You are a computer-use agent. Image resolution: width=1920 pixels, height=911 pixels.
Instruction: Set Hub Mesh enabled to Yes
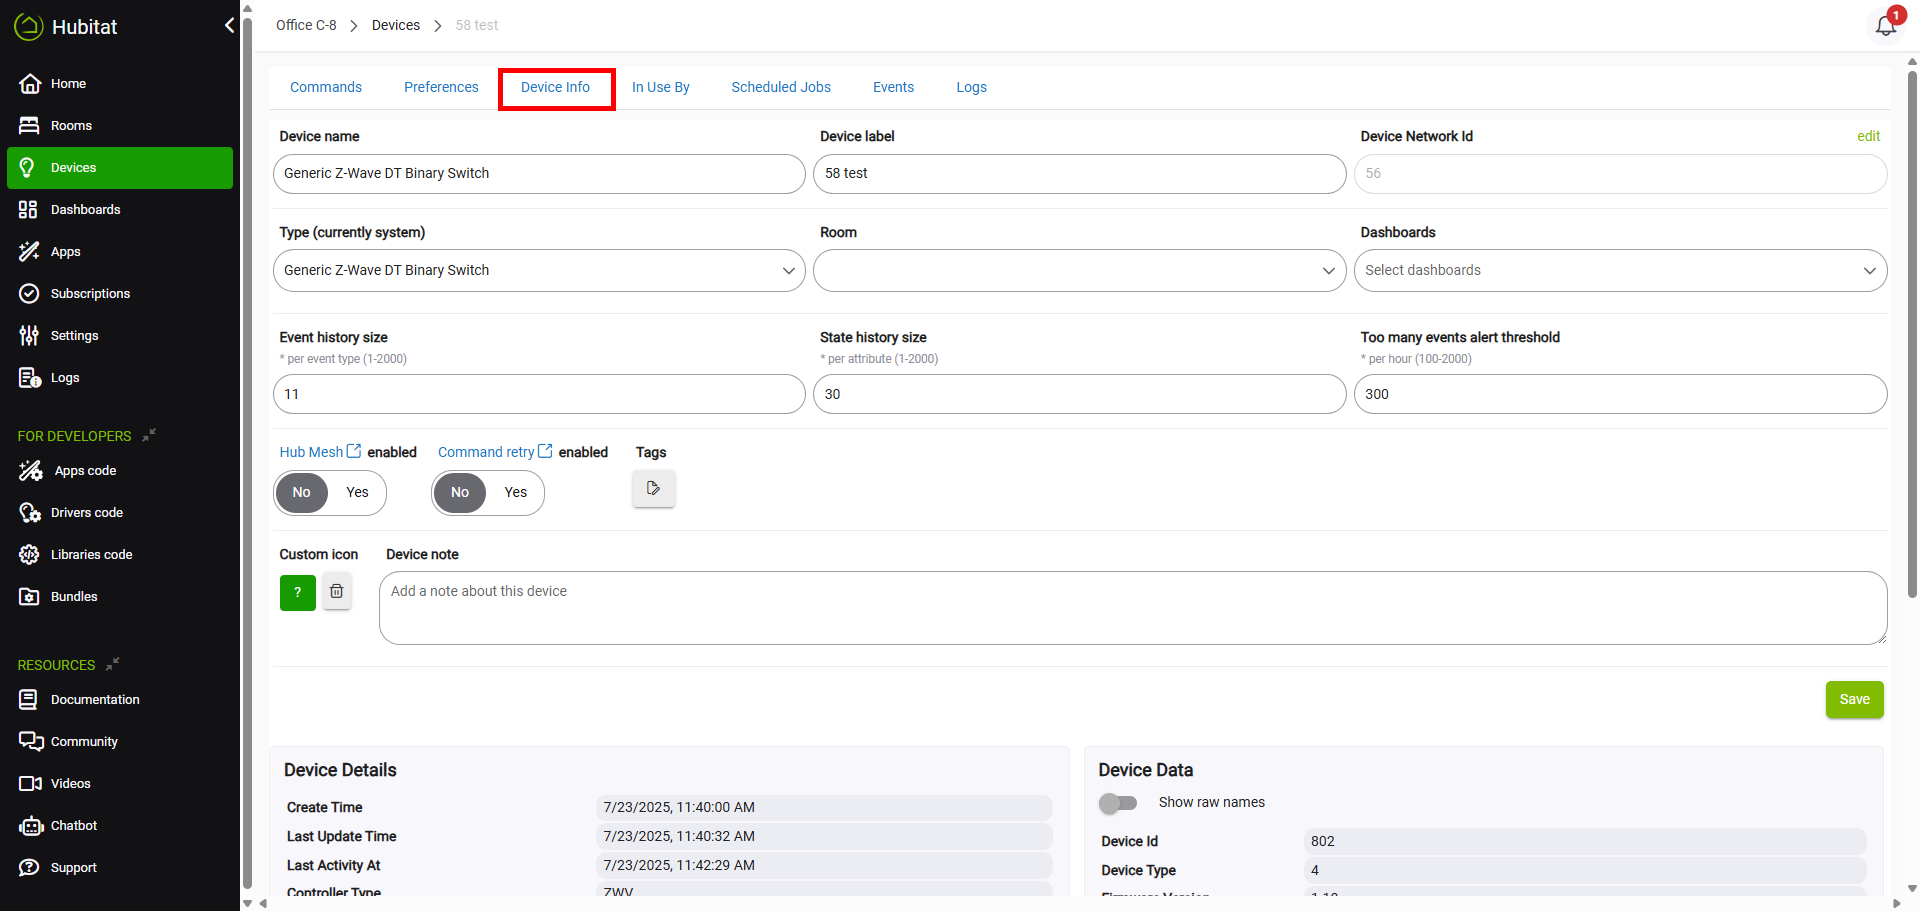tap(357, 492)
